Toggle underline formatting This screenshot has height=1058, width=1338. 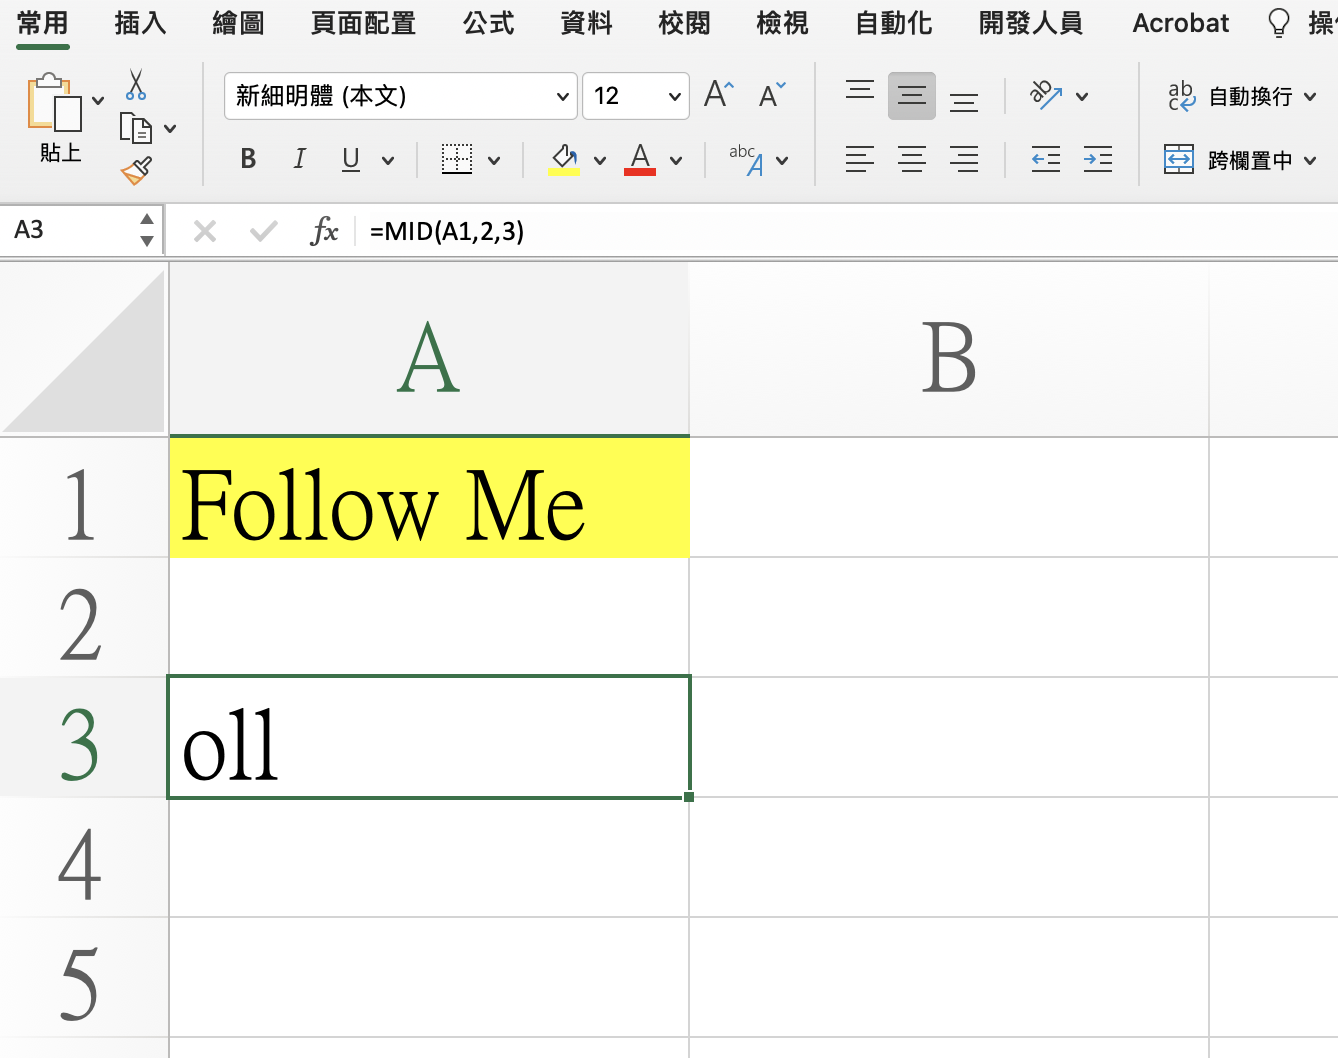(x=351, y=159)
